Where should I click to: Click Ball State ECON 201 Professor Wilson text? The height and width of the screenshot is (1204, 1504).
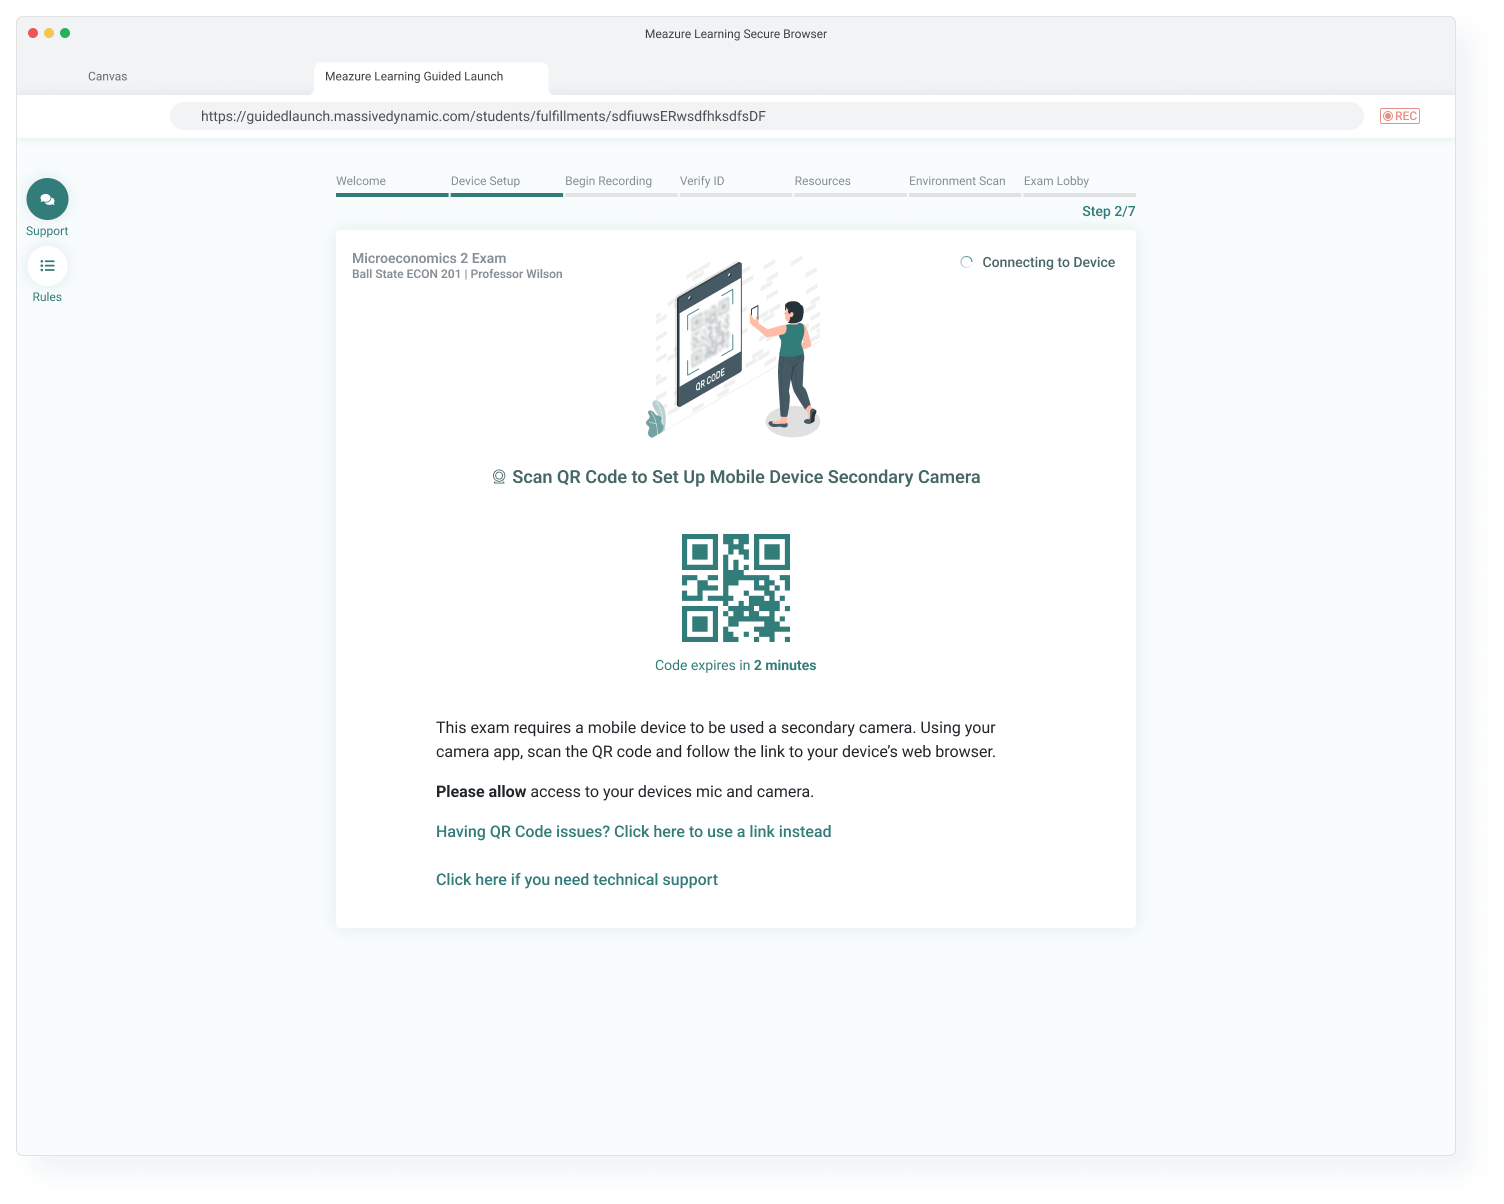pyautogui.click(x=457, y=274)
